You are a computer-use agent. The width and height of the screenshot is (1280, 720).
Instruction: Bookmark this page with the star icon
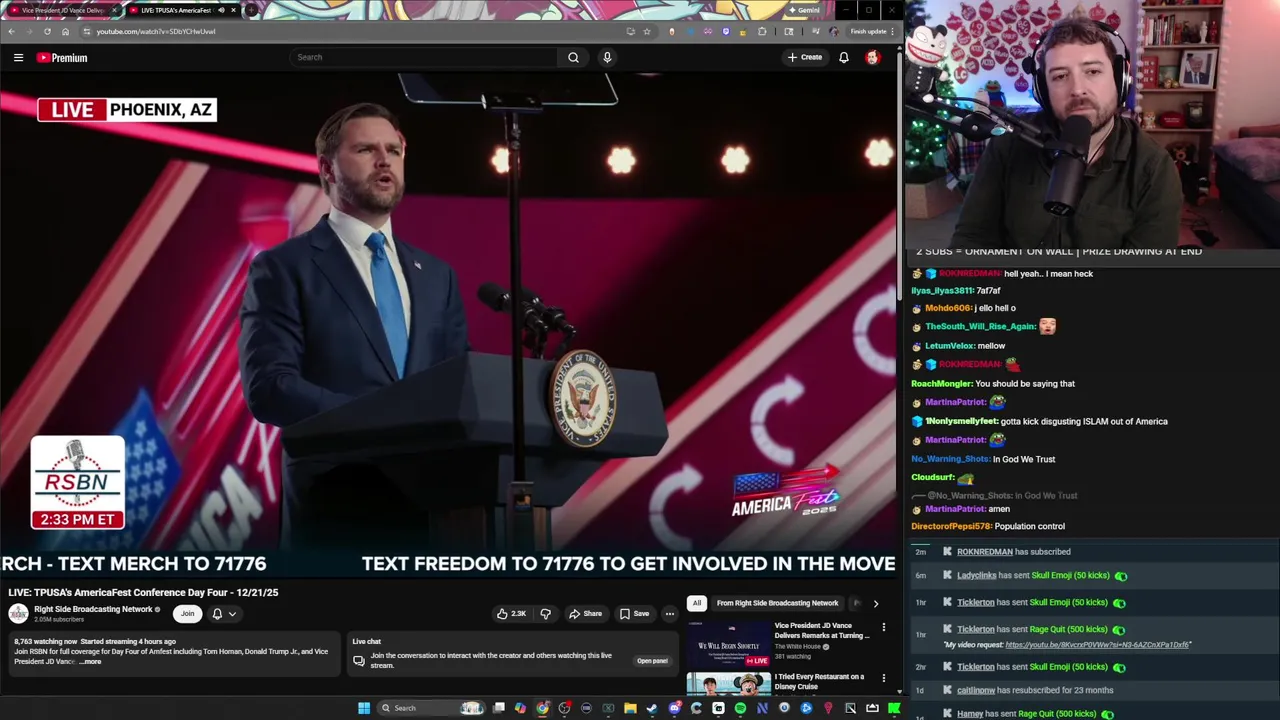click(x=647, y=31)
